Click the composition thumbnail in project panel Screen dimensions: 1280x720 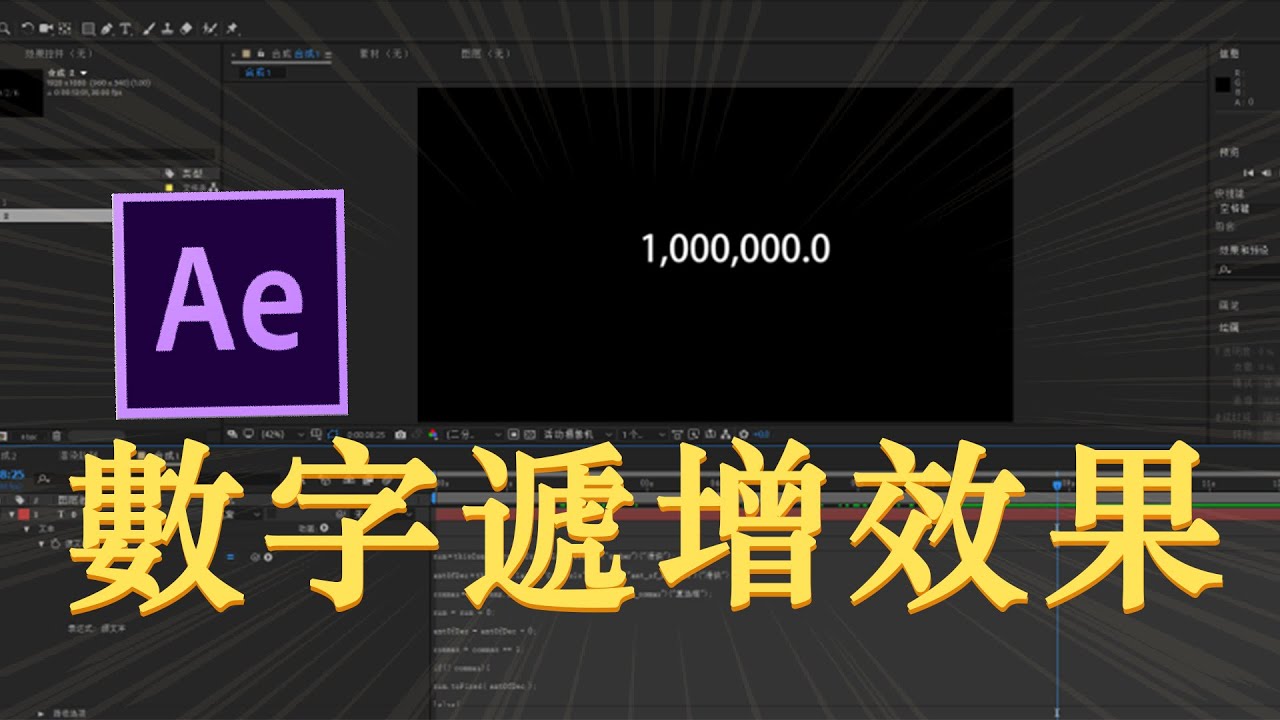(20, 92)
